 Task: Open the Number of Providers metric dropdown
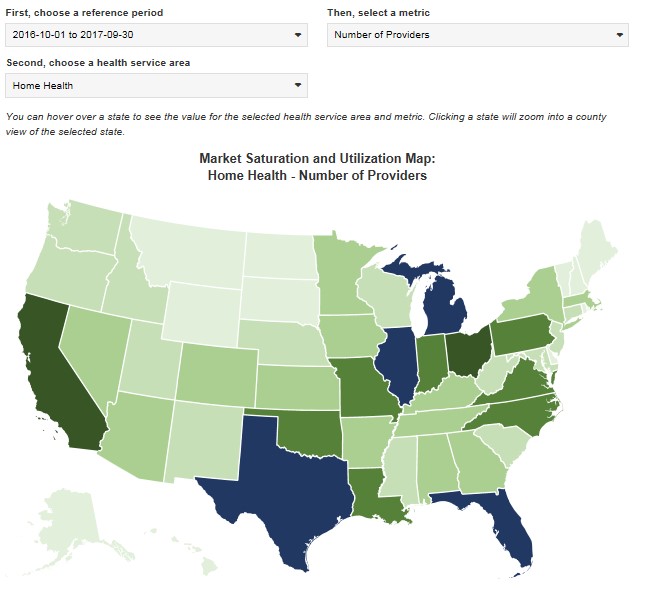point(478,36)
